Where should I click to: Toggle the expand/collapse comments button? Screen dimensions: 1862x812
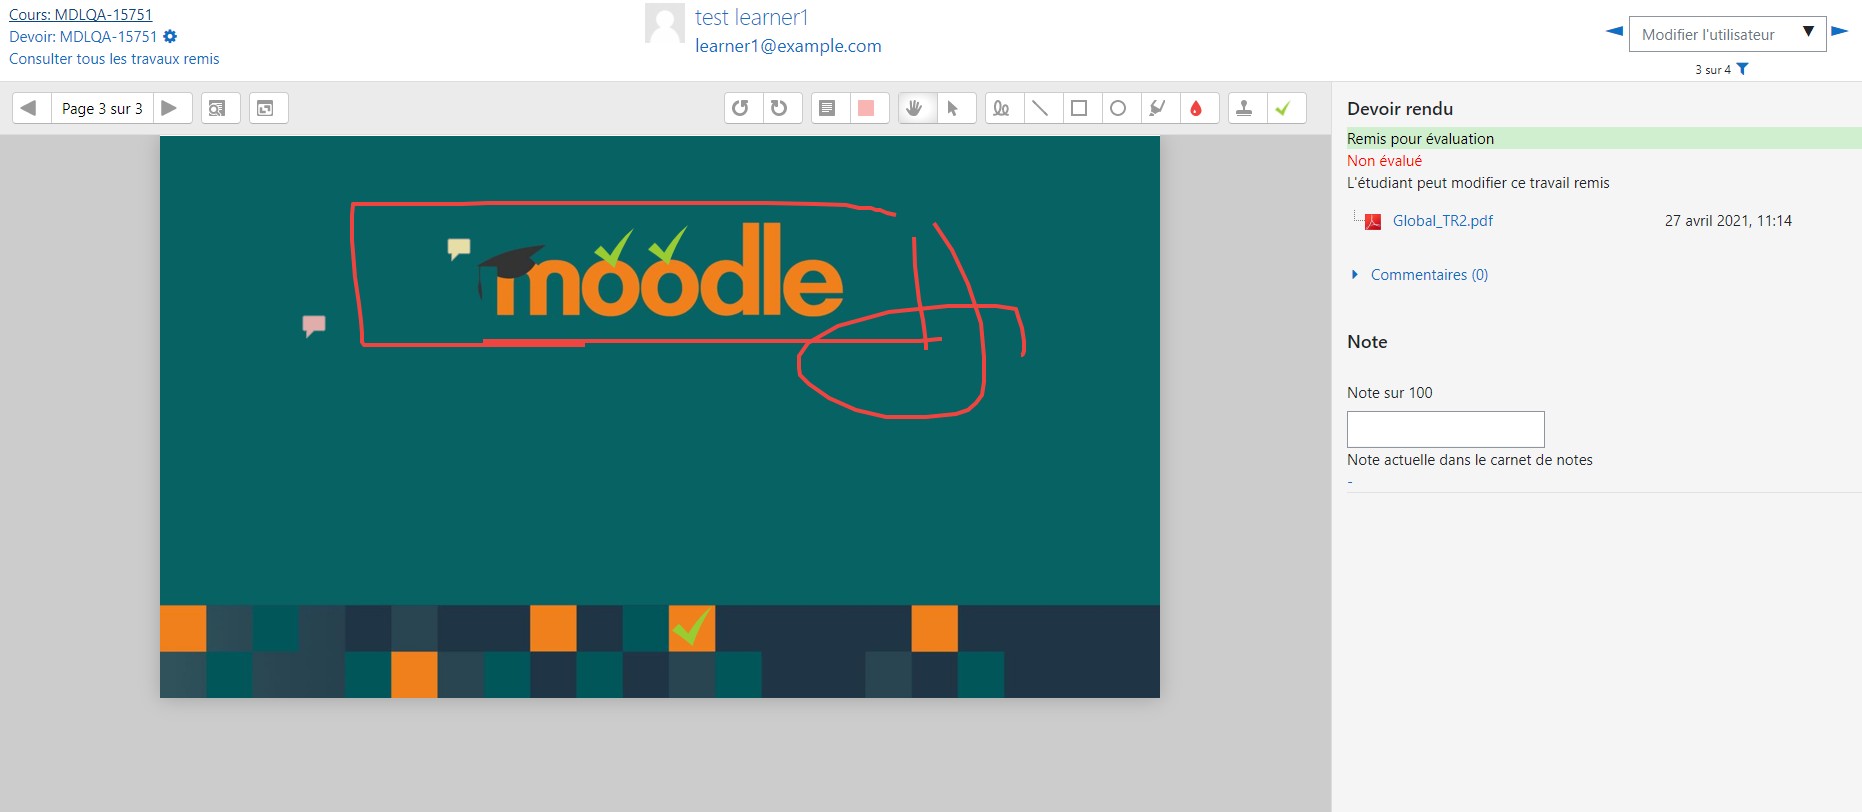tap(268, 108)
